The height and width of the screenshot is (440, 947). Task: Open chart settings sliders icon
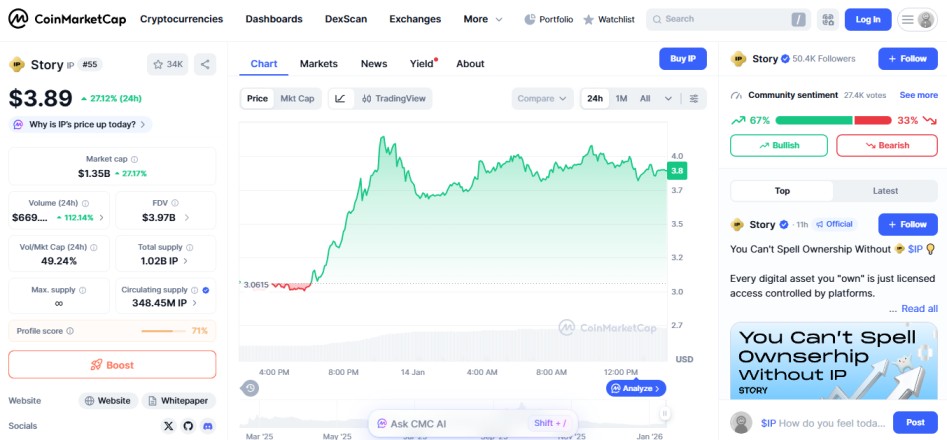coord(694,98)
